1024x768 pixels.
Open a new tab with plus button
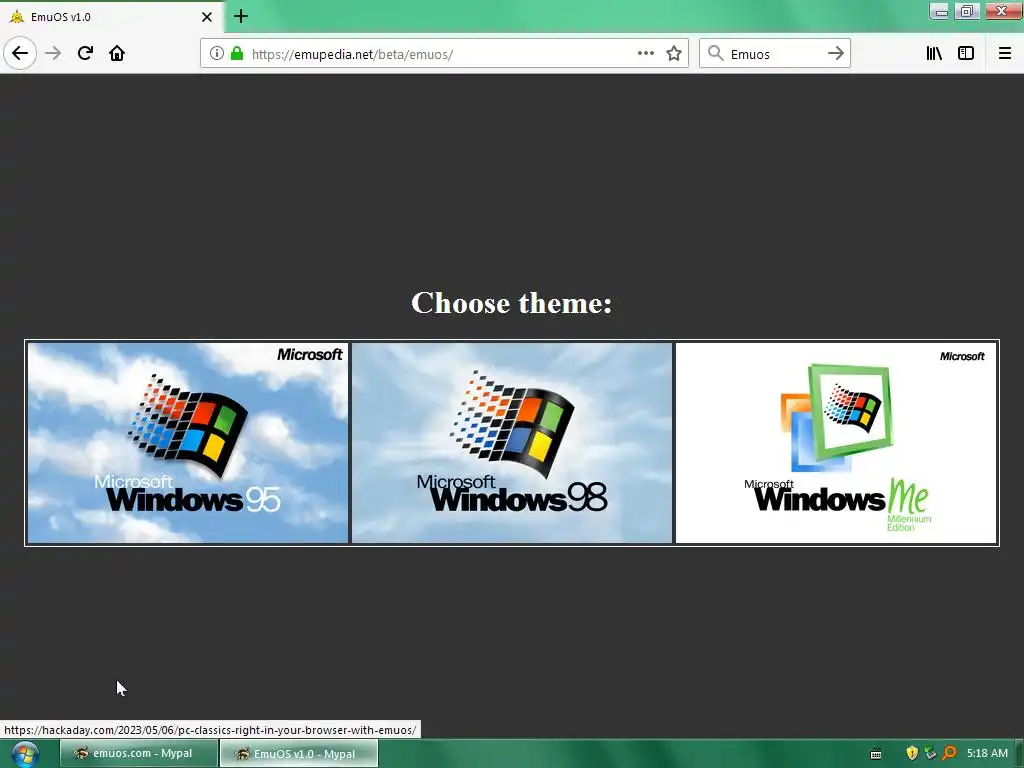click(x=241, y=16)
